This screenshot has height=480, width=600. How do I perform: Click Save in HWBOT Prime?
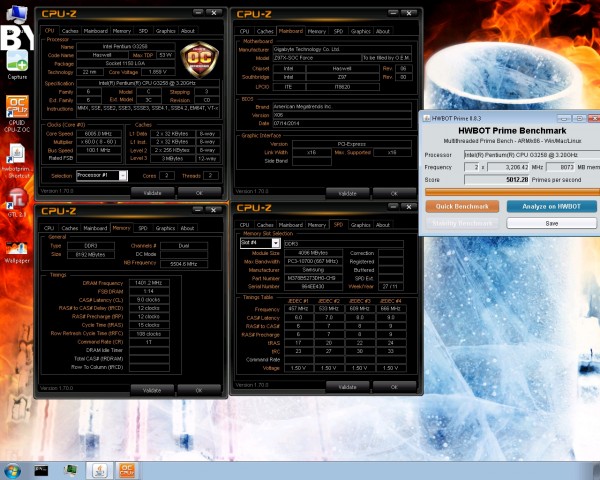[x=551, y=223]
